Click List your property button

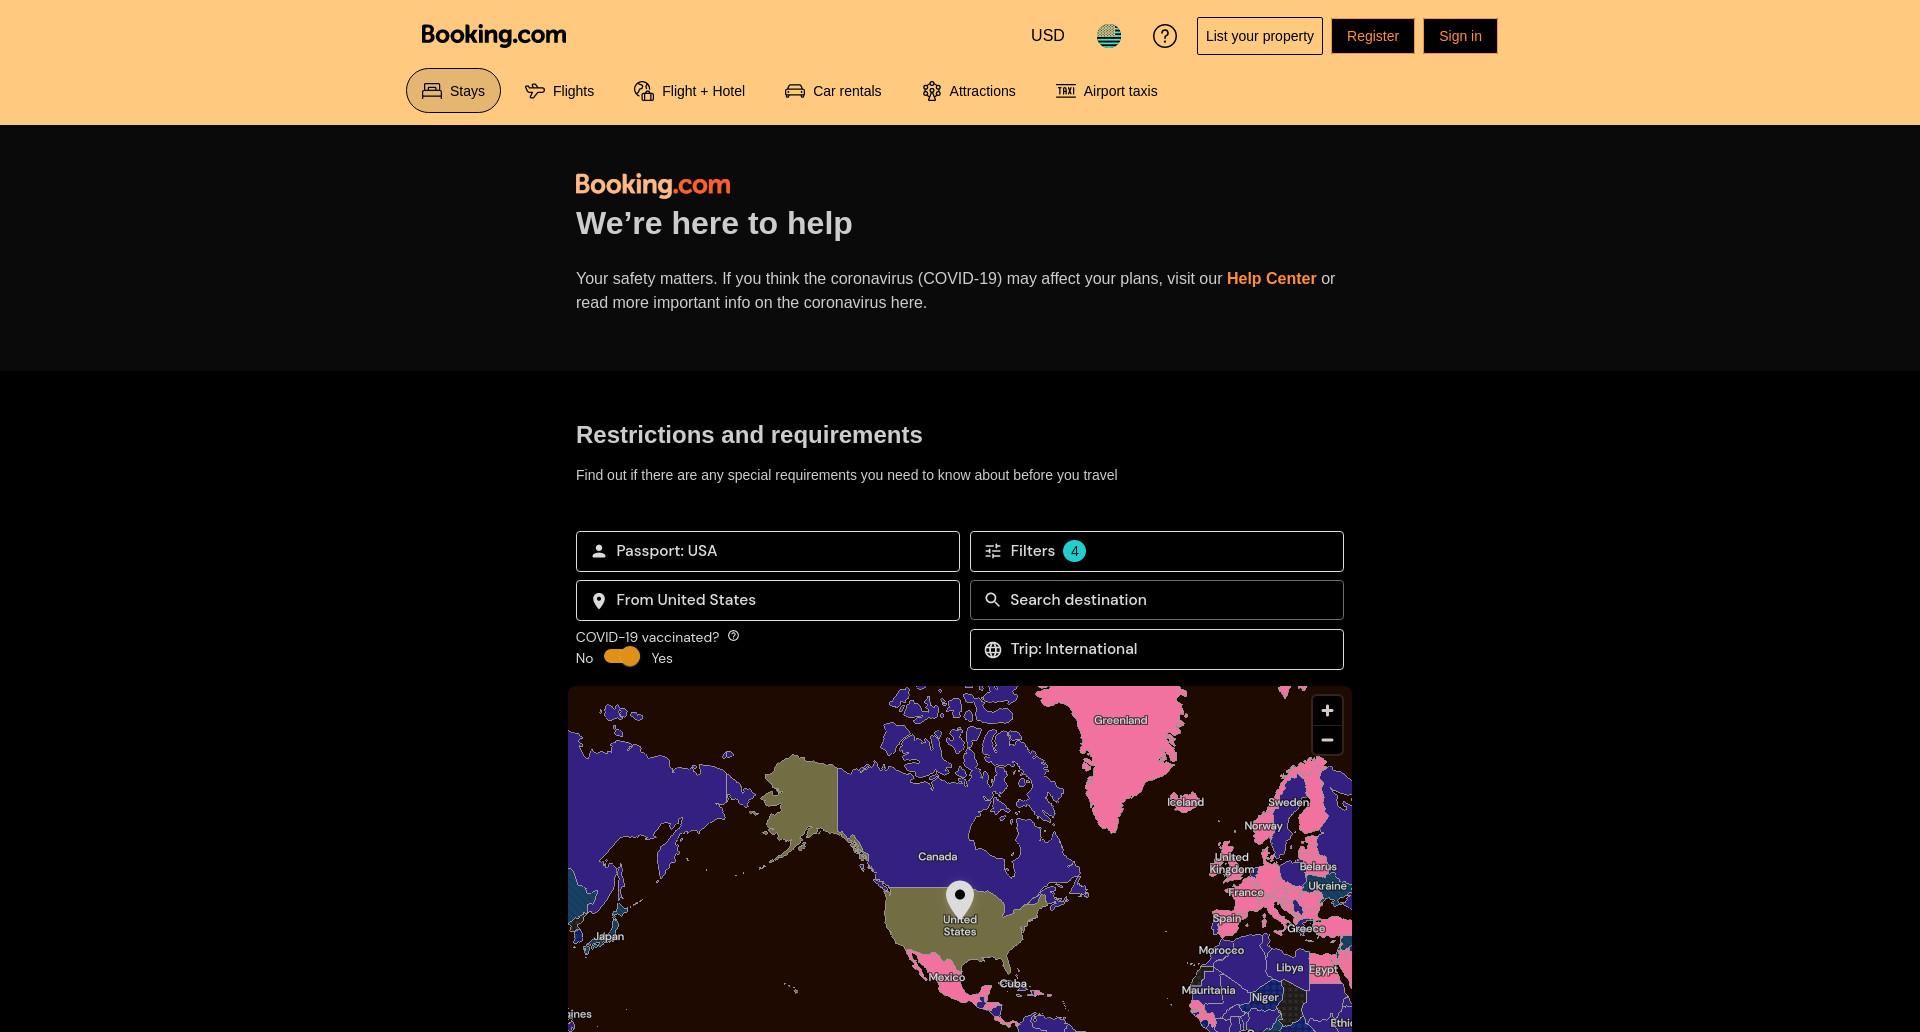tap(1260, 36)
